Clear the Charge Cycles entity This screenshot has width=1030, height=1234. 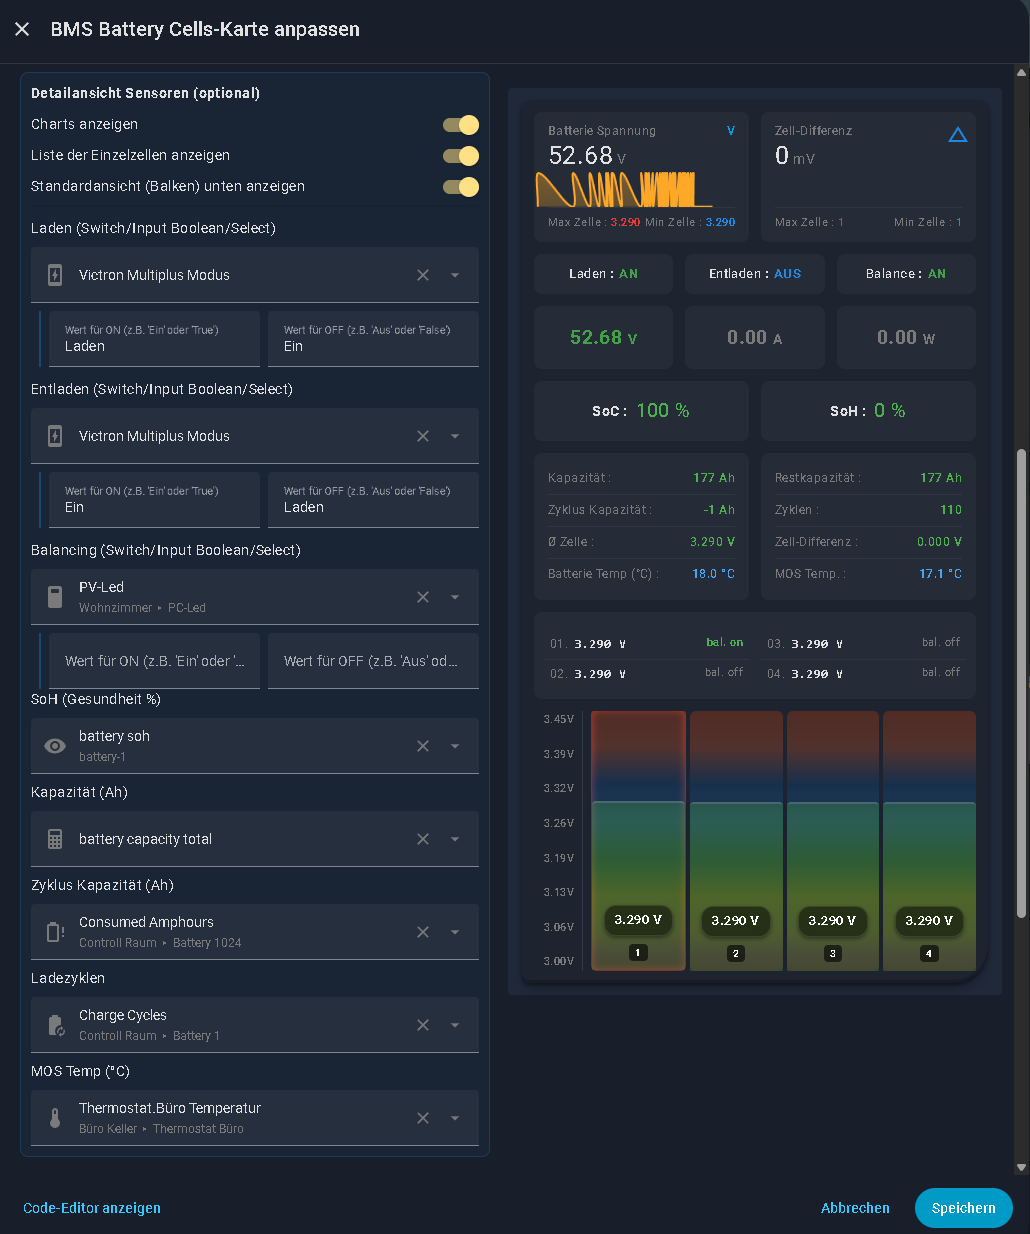[x=423, y=1025]
